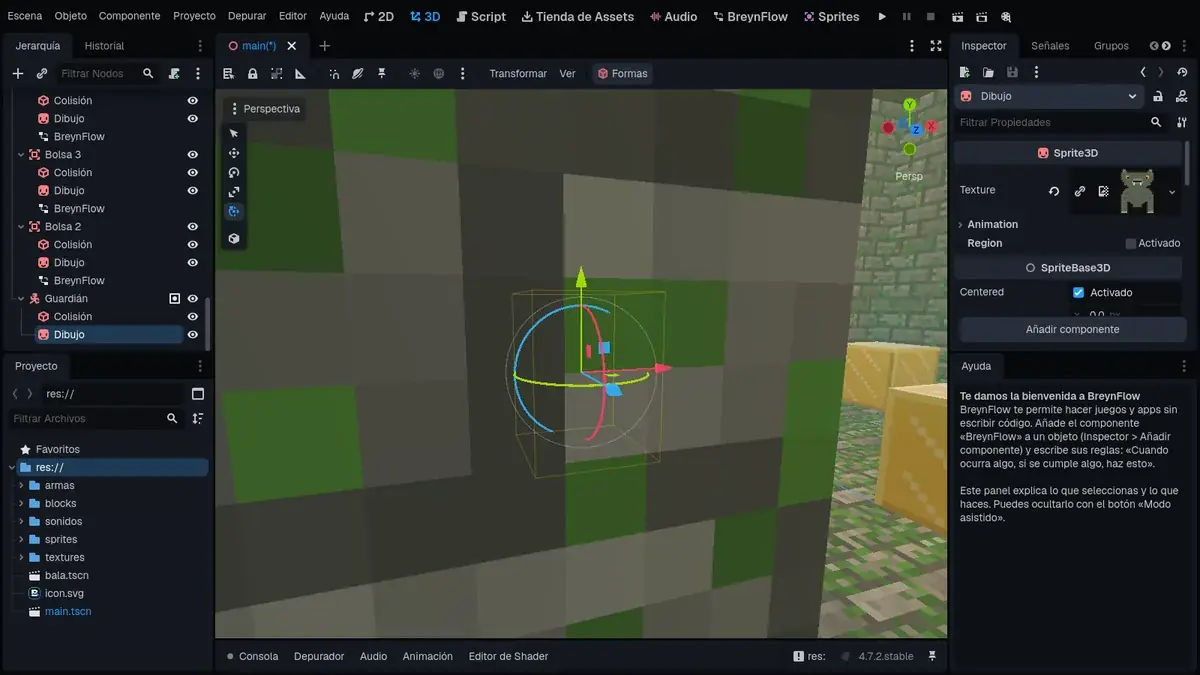The image size is (1200, 675).
Task: Lock the selected node with the padlock icon
Action: click(x=252, y=73)
